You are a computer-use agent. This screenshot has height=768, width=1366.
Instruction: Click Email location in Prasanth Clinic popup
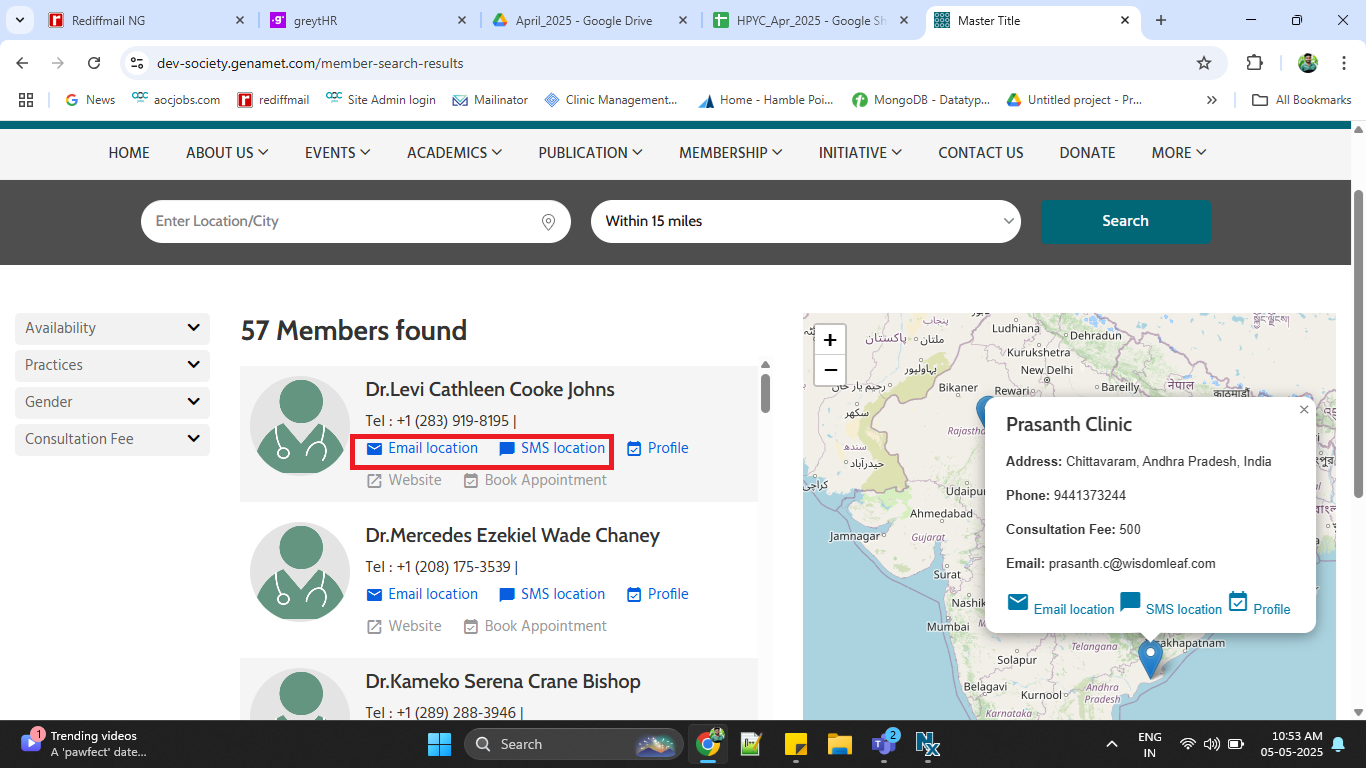coord(1061,608)
